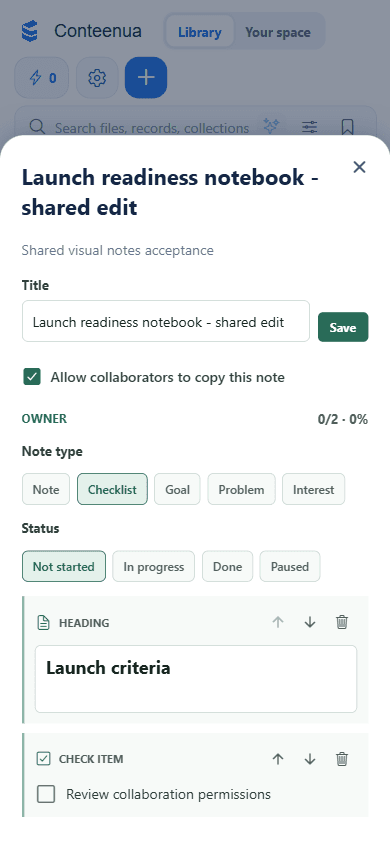The height and width of the screenshot is (844, 390).
Task: Delete the Check item block
Action: pos(342,759)
